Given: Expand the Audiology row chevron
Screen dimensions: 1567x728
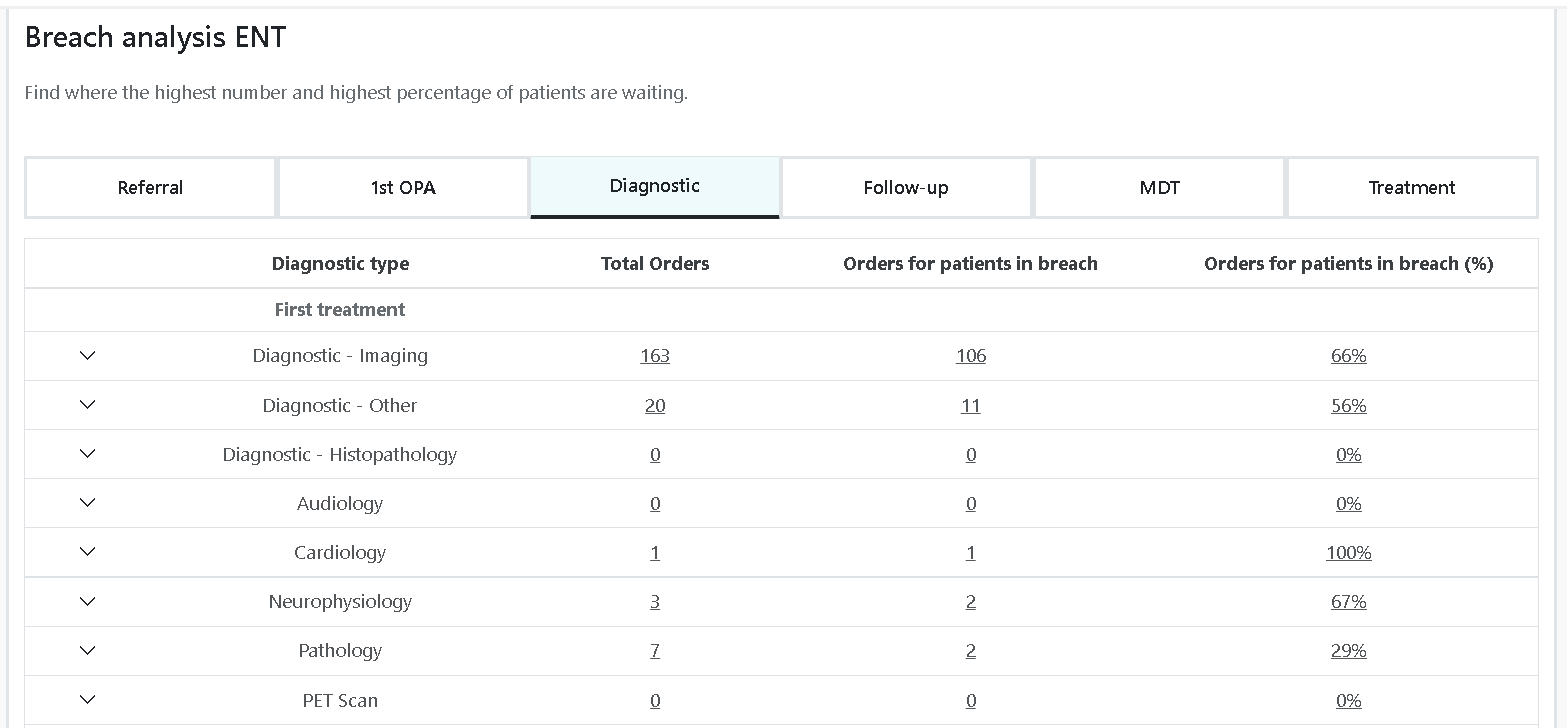Looking at the screenshot, I should click(87, 503).
